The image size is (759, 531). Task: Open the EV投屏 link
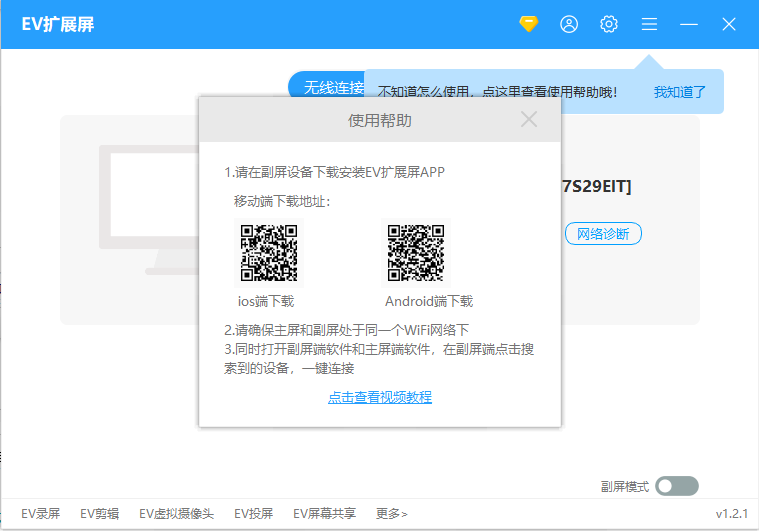pos(254,514)
